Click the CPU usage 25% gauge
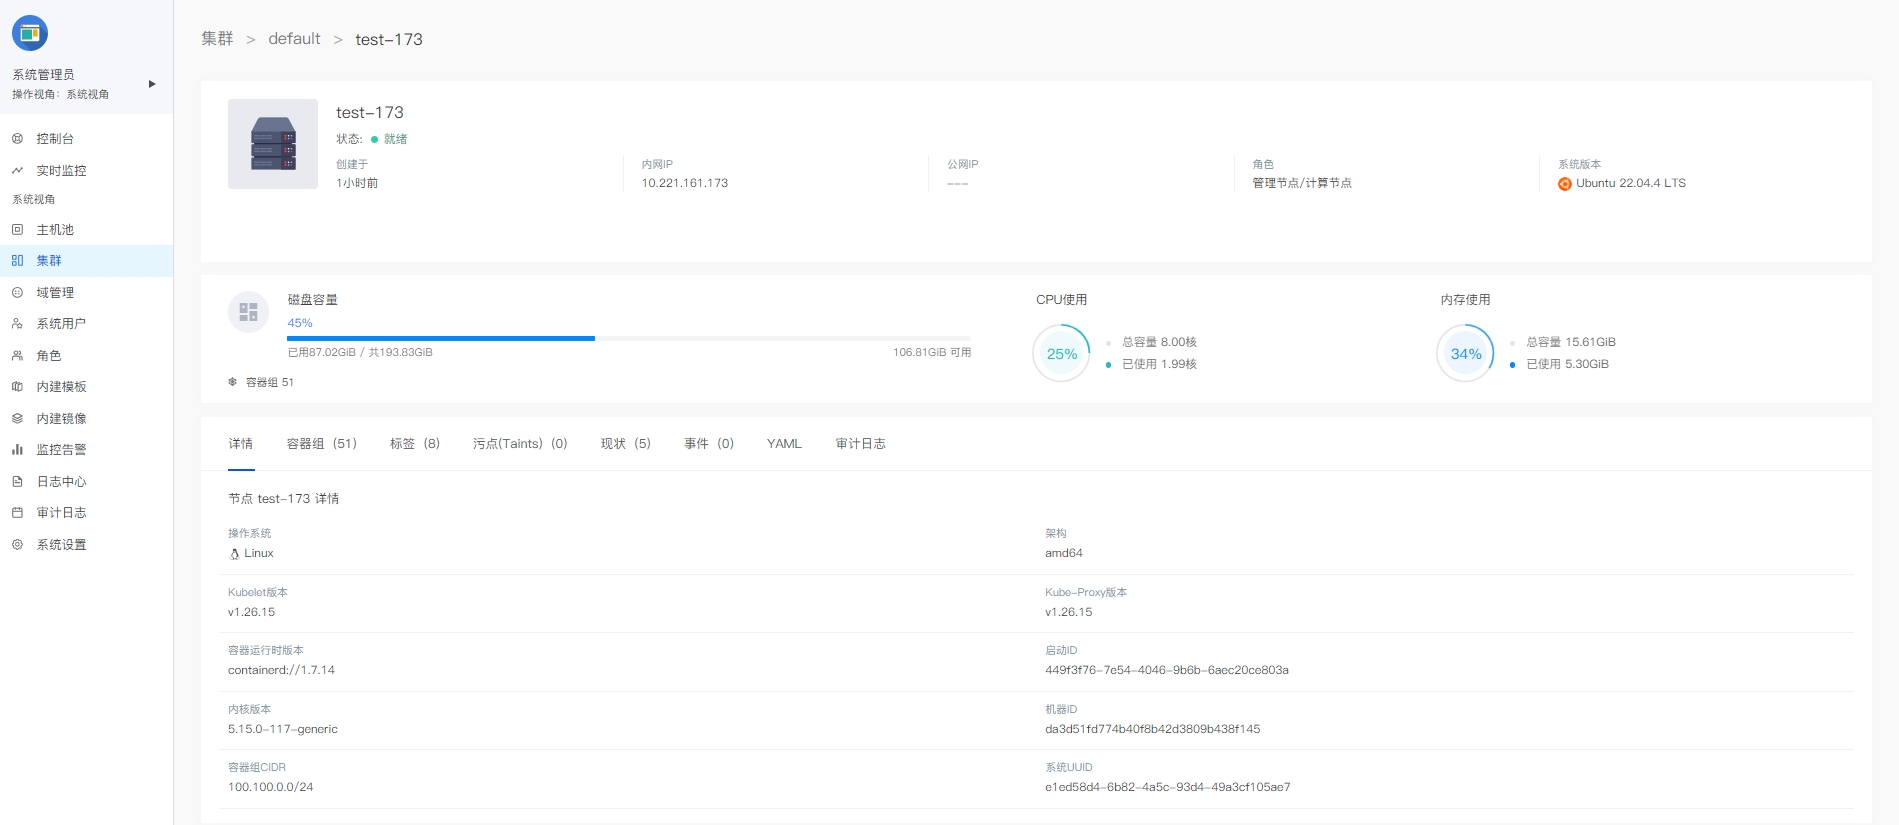Viewport: 1899px width, 825px height. point(1061,354)
